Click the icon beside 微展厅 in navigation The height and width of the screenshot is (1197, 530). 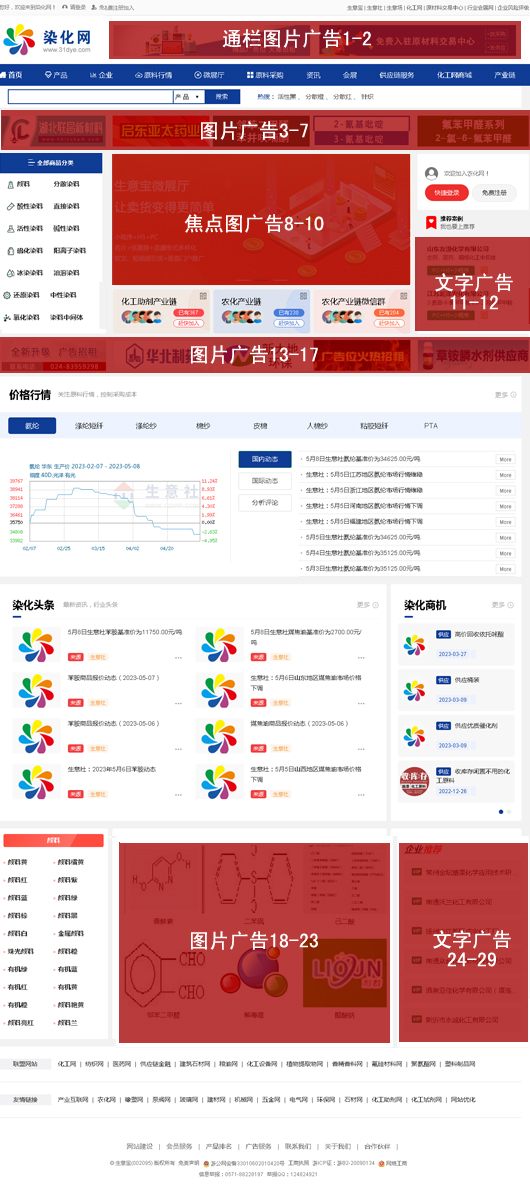(x=198, y=75)
